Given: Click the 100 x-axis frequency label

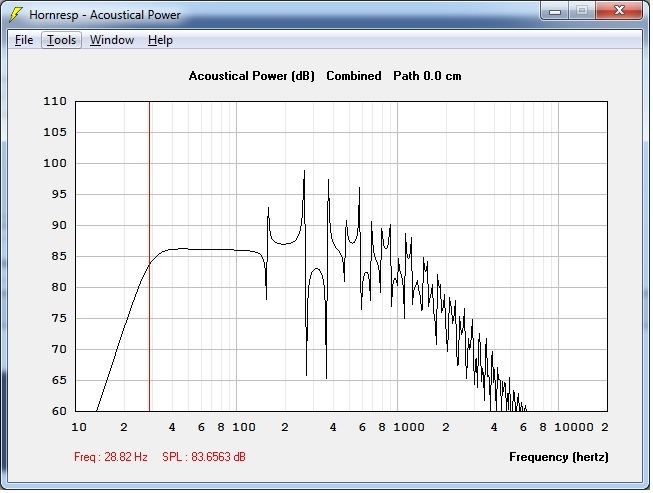Looking at the screenshot, I should 244,427.
